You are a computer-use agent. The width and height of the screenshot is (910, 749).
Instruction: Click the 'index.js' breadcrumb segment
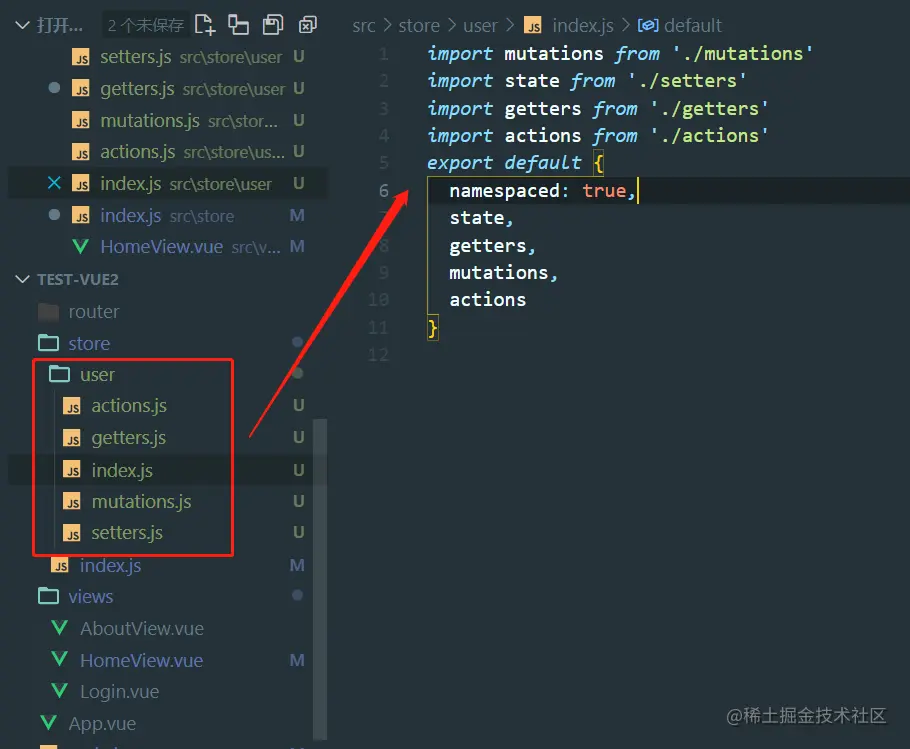coord(583,26)
